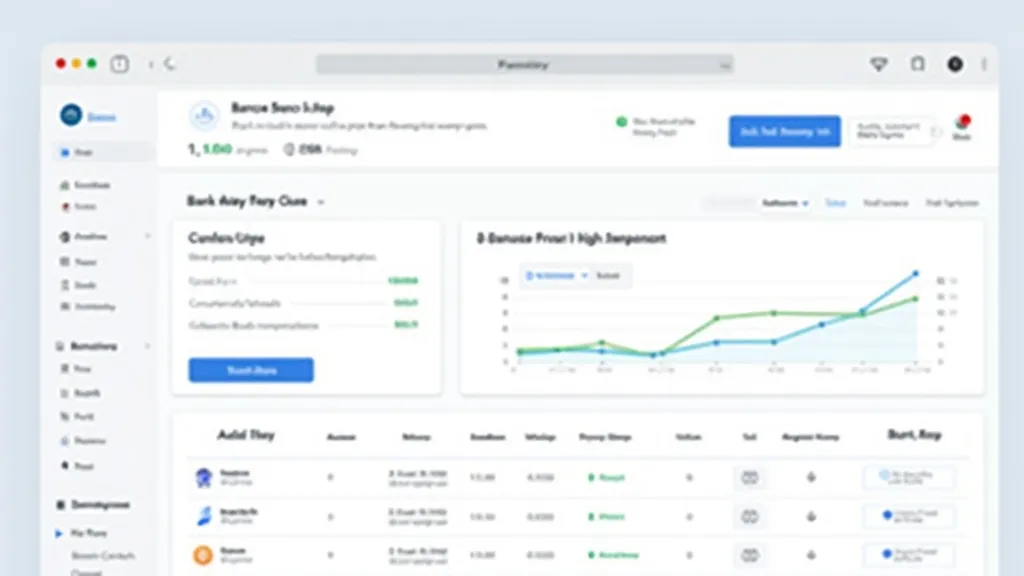The width and height of the screenshot is (1024, 576).
Task: Click the blue logo icon atop the sidebar
Action: pyautogui.click(x=70, y=116)
